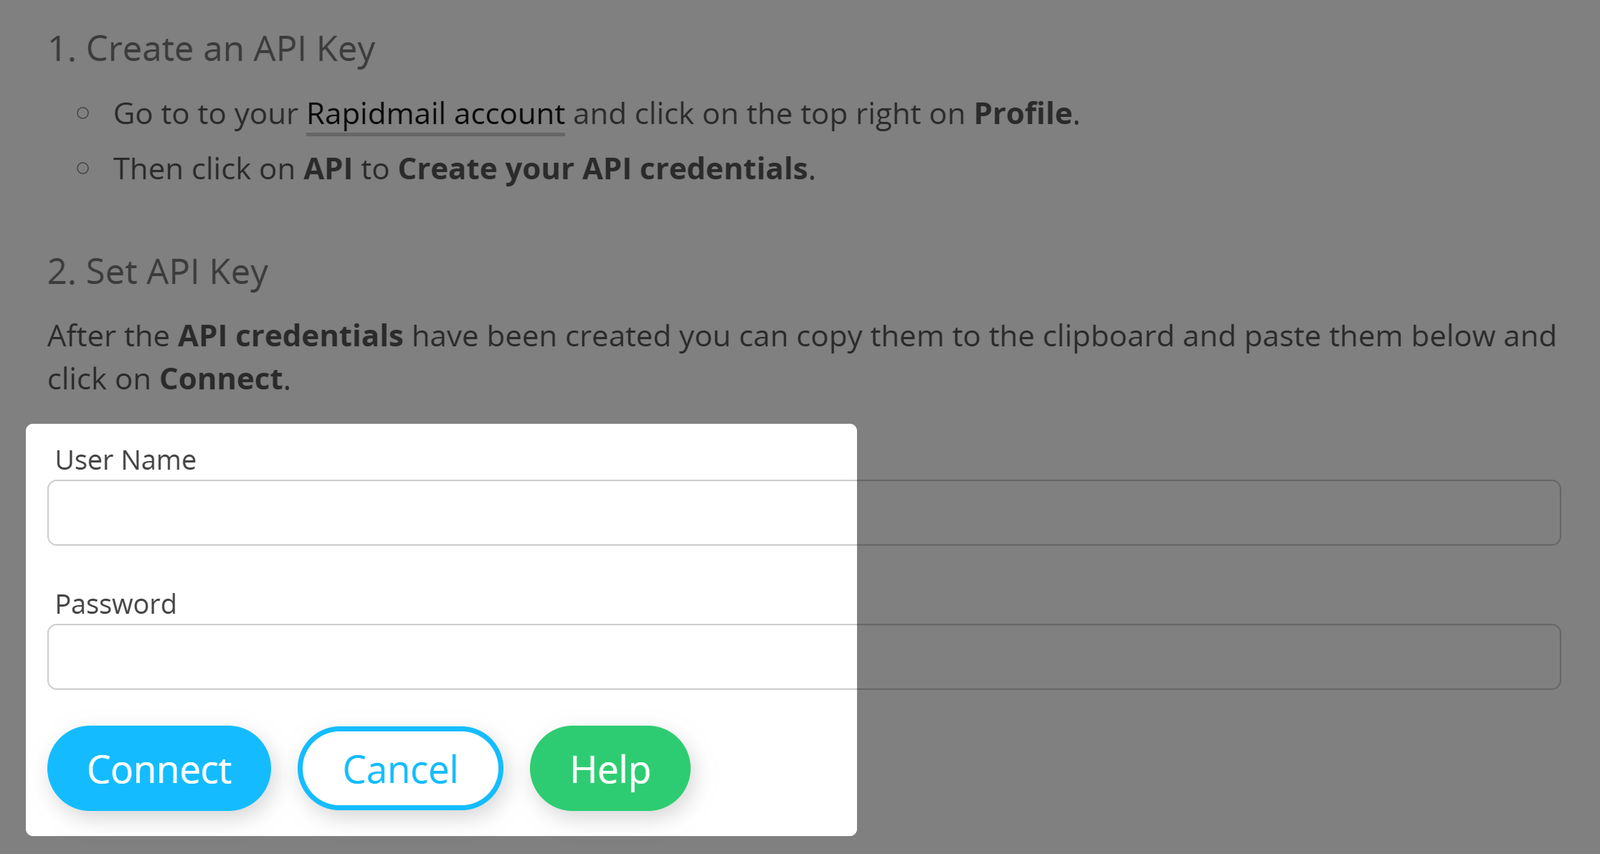Follow the Rapidmail account link
Viewport: 1600px width, 854px height.
click(435, 114)
